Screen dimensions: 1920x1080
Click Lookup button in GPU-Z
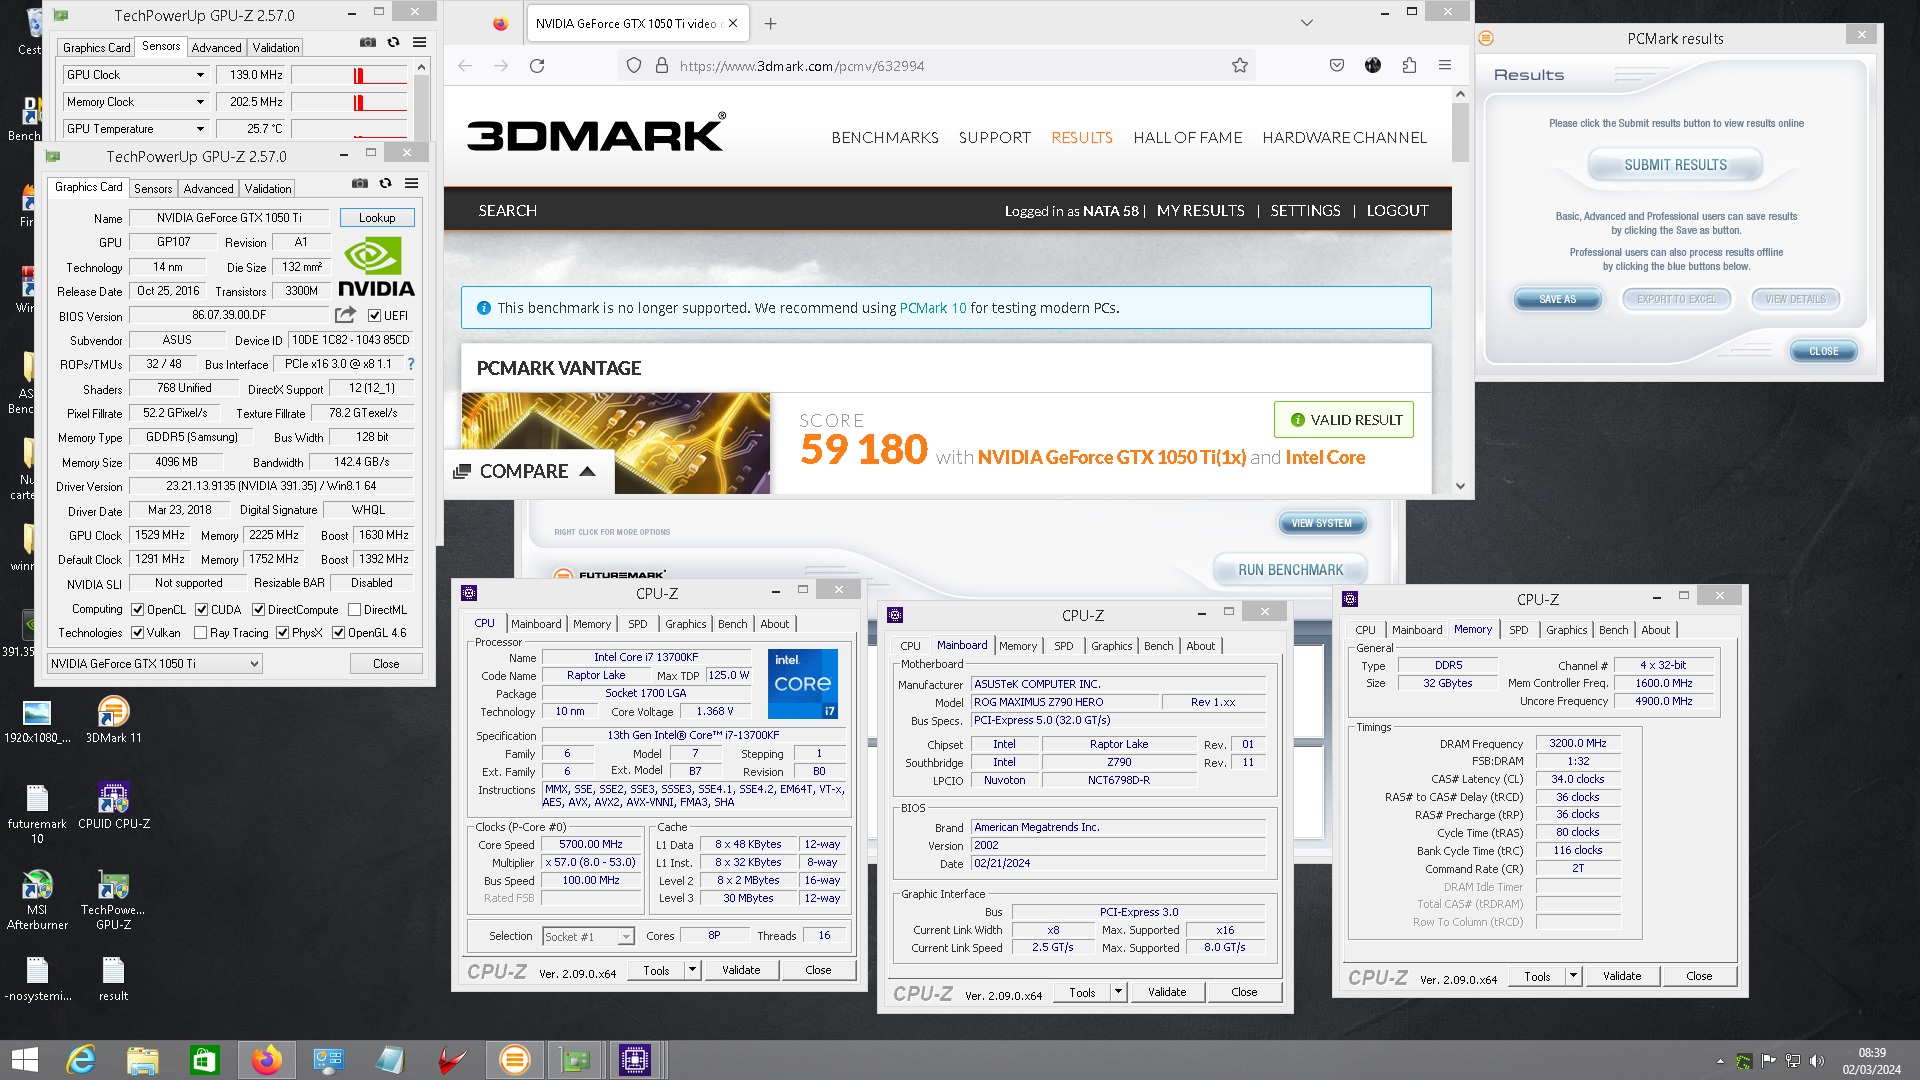coord(377,218)
